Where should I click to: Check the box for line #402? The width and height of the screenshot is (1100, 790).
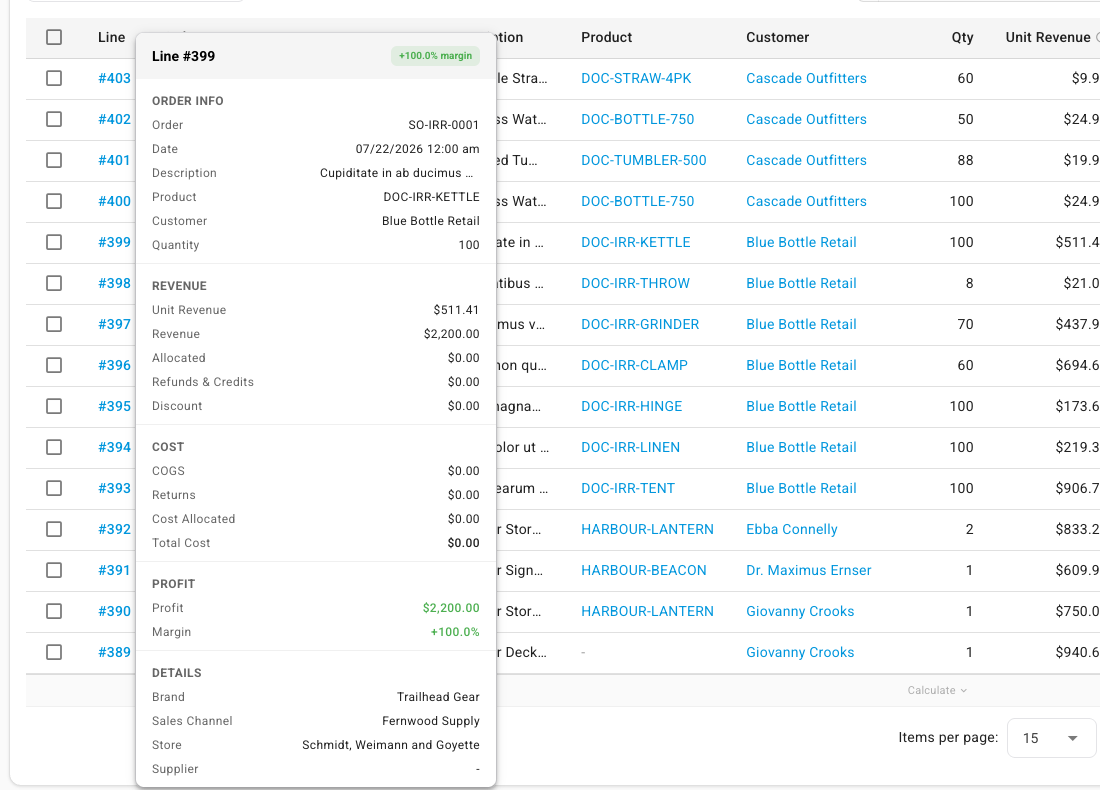(x=54, y=119)
